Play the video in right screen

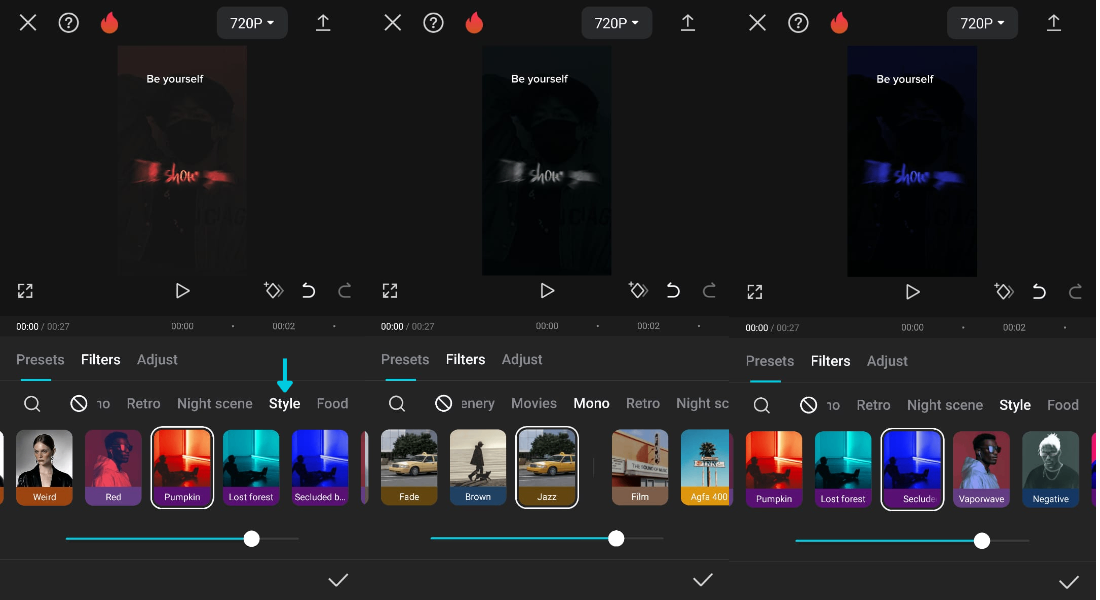click(x=913, y=292)
